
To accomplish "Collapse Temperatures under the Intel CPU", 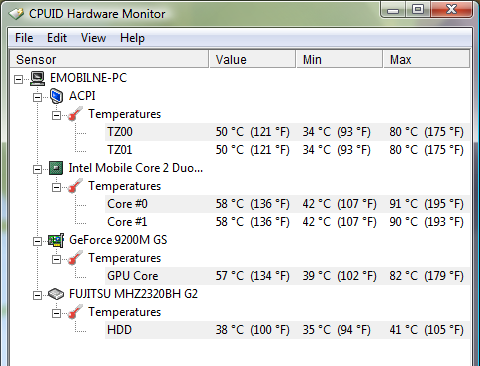I will (56, 187).
